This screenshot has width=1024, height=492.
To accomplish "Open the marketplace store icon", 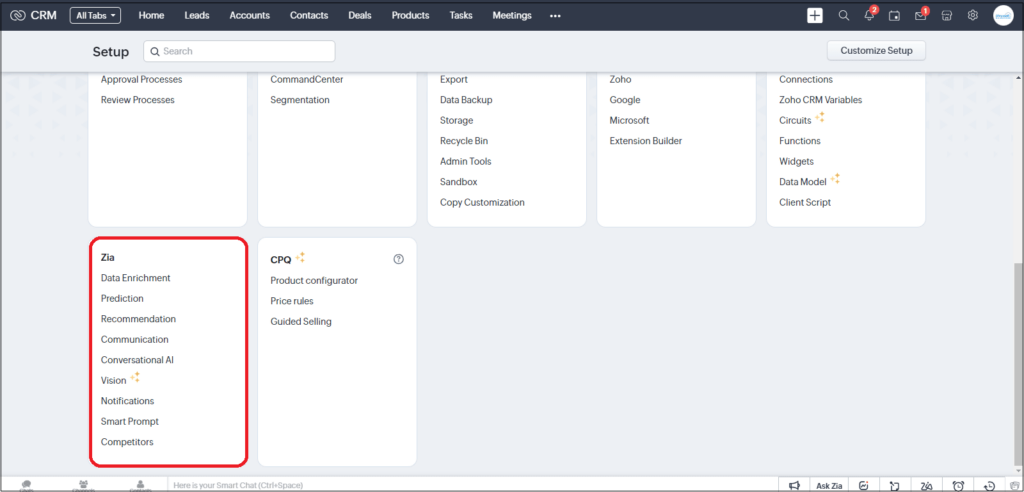I will pos(946,15).
